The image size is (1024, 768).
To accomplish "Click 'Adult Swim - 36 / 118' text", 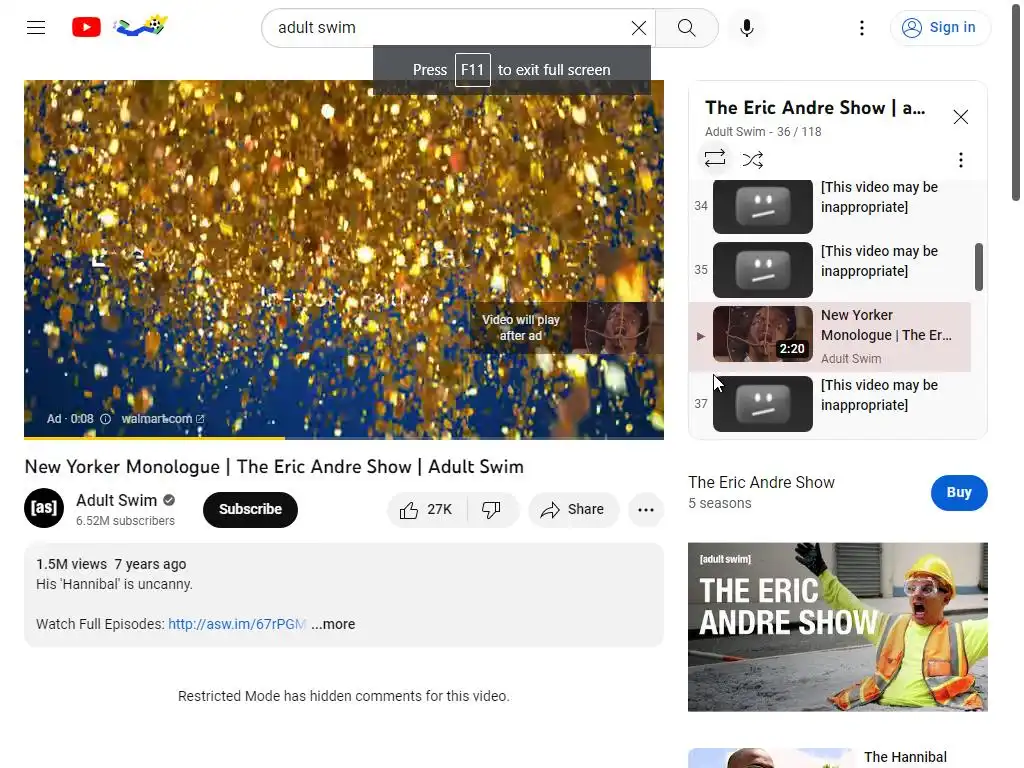I will click(x=763, y=132).
